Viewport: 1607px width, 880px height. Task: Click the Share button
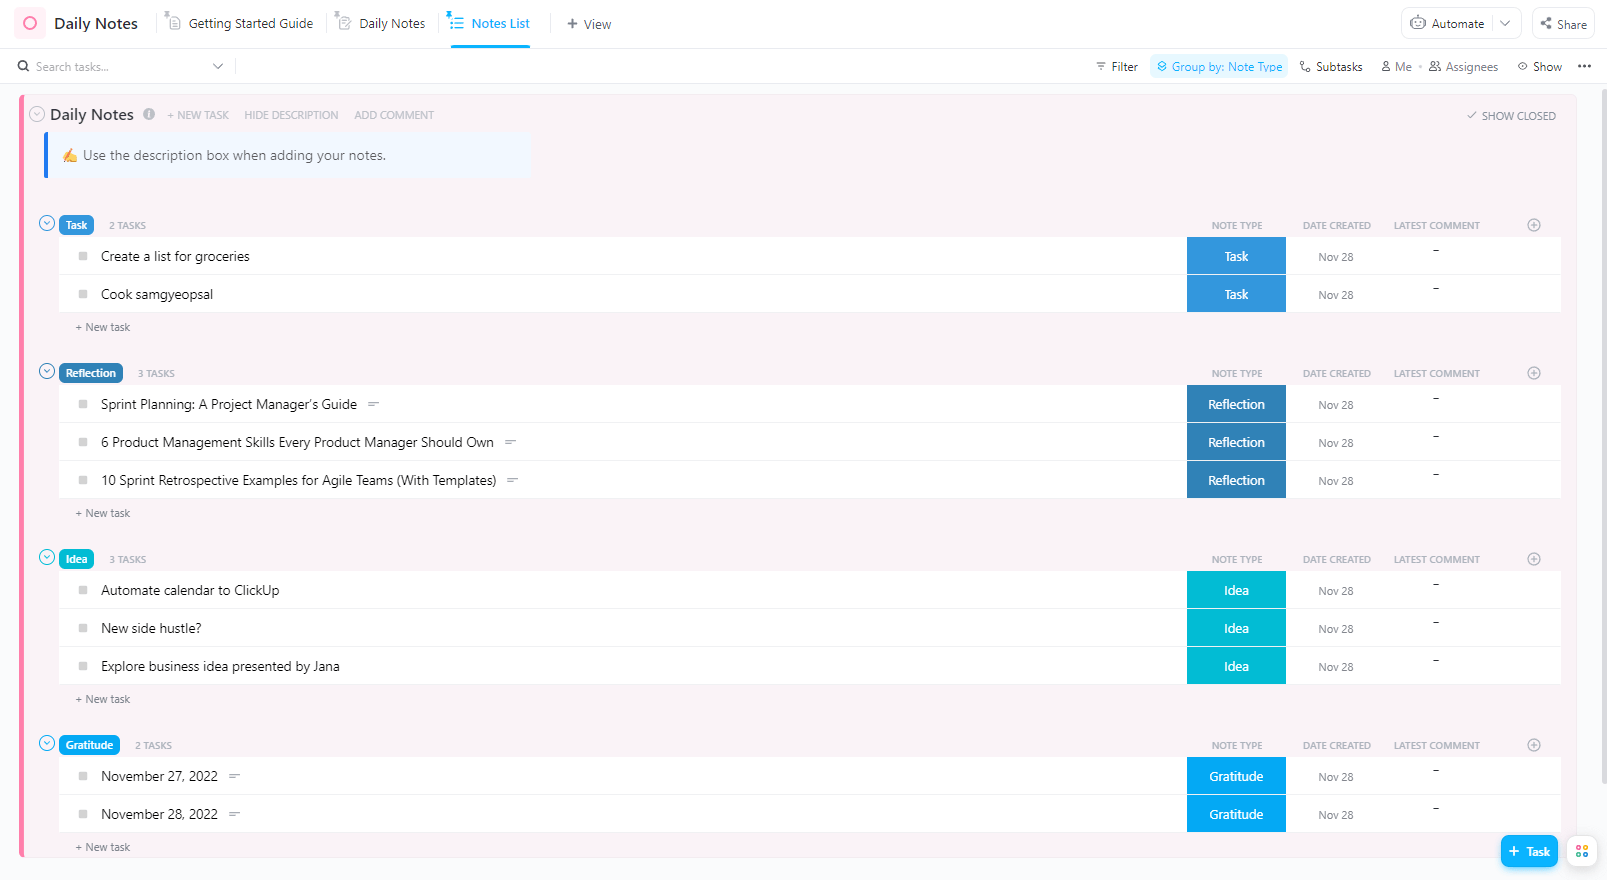(1563, 23)
